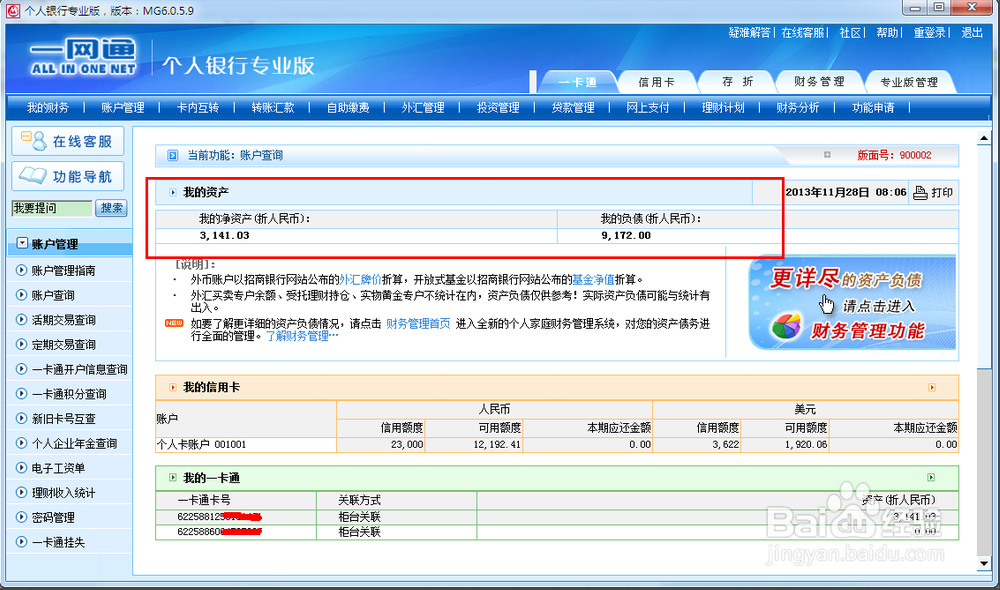Open 投资管理 menu

tap(498, 108)
